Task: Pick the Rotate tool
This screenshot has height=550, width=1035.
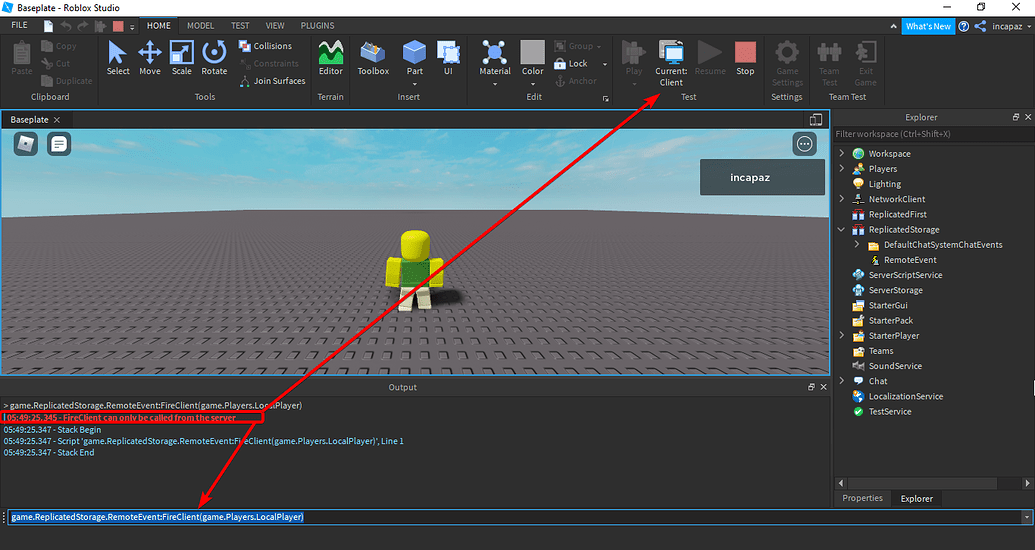Action: (214, 58)
